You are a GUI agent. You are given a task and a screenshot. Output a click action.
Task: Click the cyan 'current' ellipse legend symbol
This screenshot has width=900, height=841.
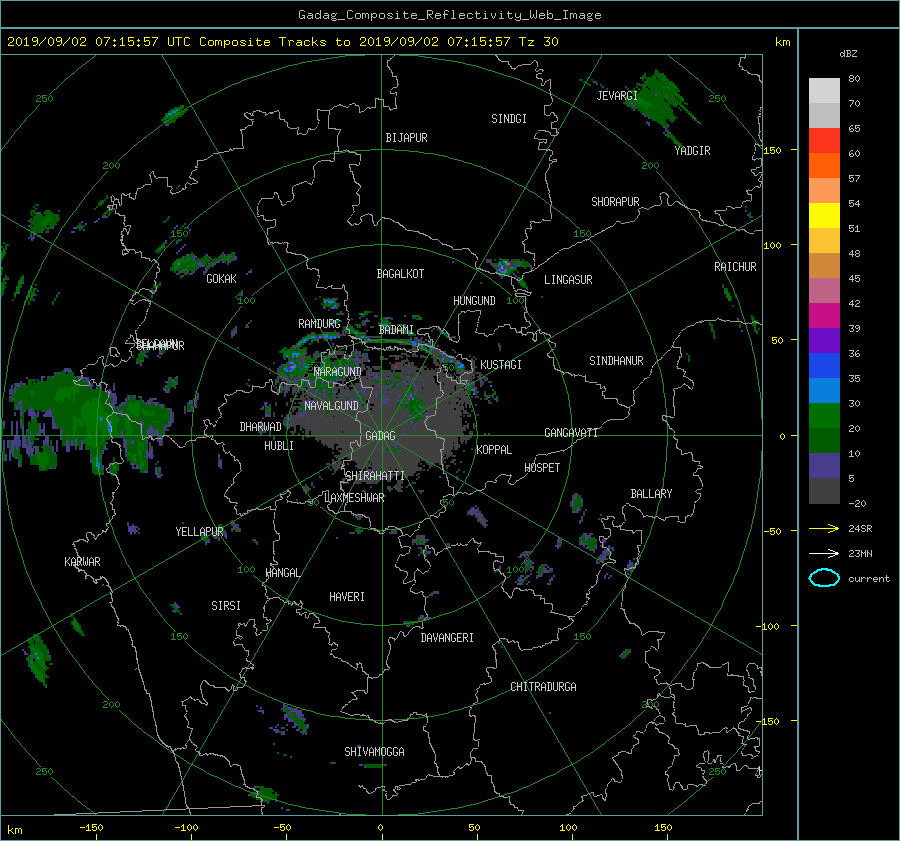tap(824, 578)
